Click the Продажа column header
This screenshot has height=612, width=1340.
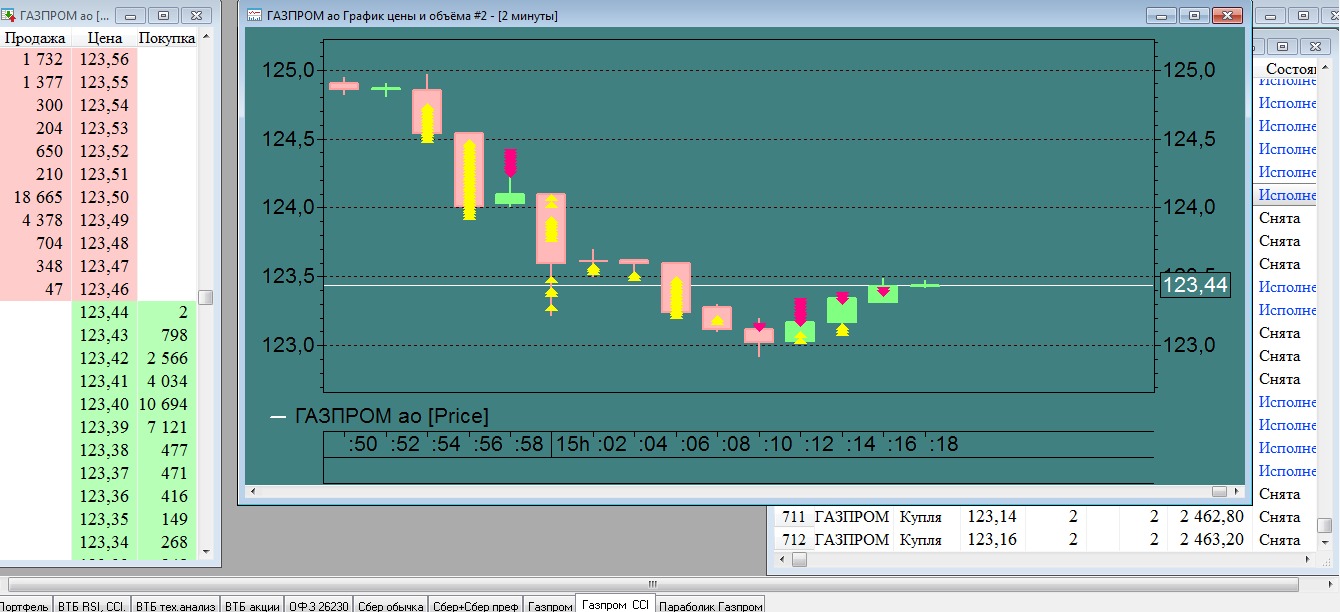pyautogui.click(x=35, y=38)
